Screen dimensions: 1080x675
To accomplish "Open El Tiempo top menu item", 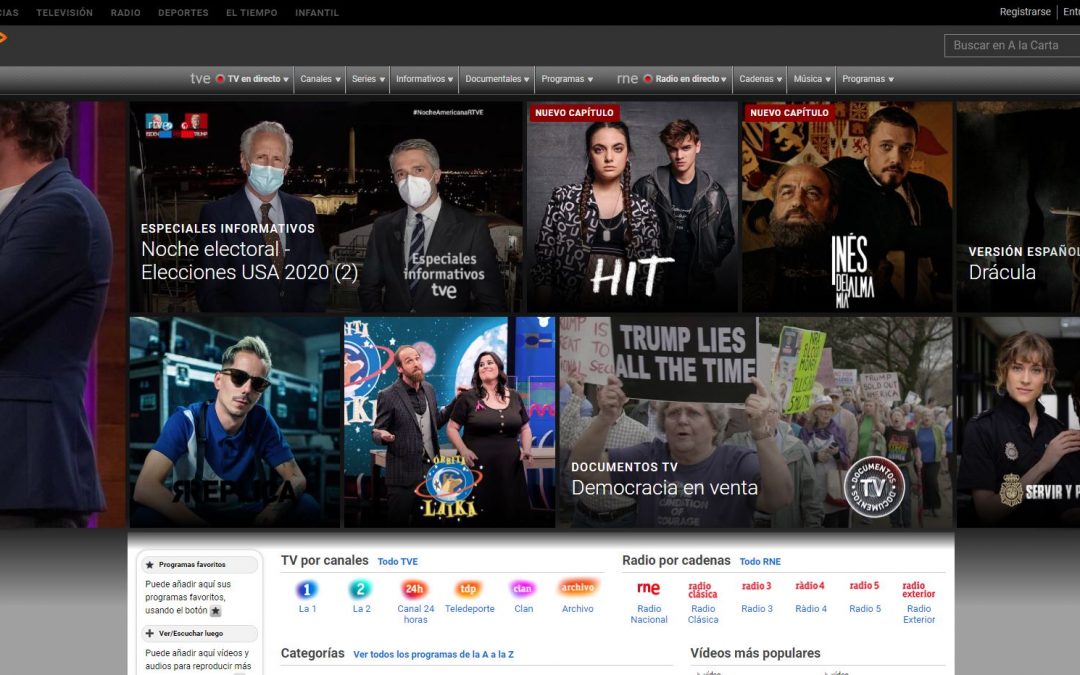I will pyautogui.click(x=252, y=13).
